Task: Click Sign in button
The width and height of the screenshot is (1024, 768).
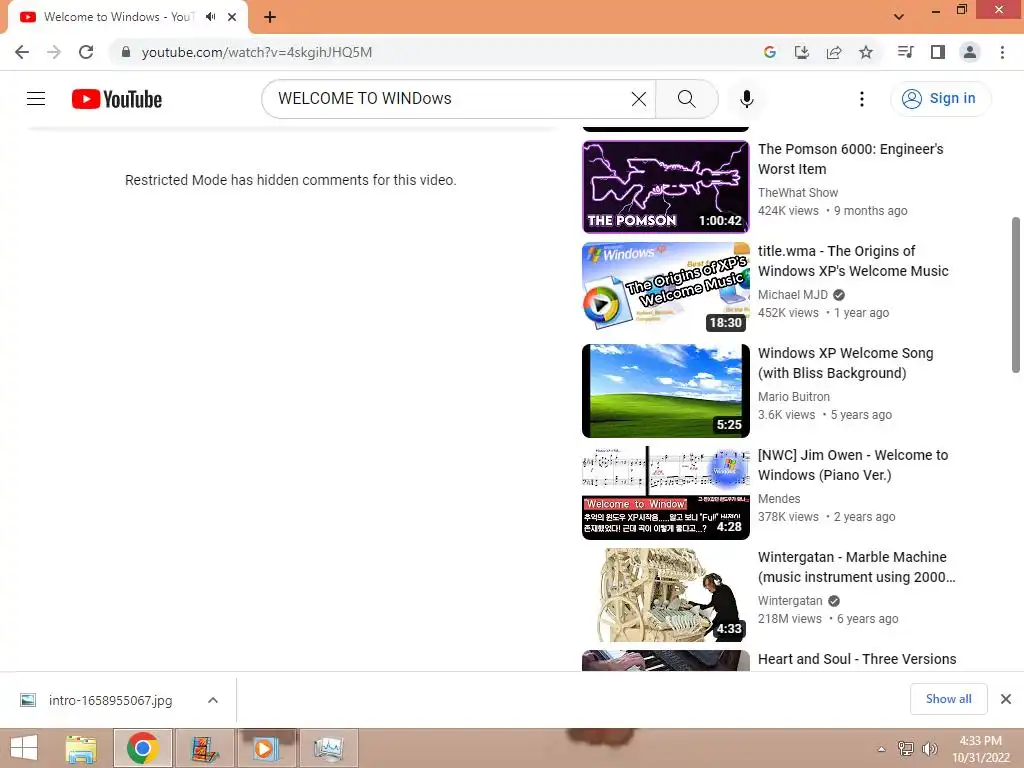Action: point(940,99)
